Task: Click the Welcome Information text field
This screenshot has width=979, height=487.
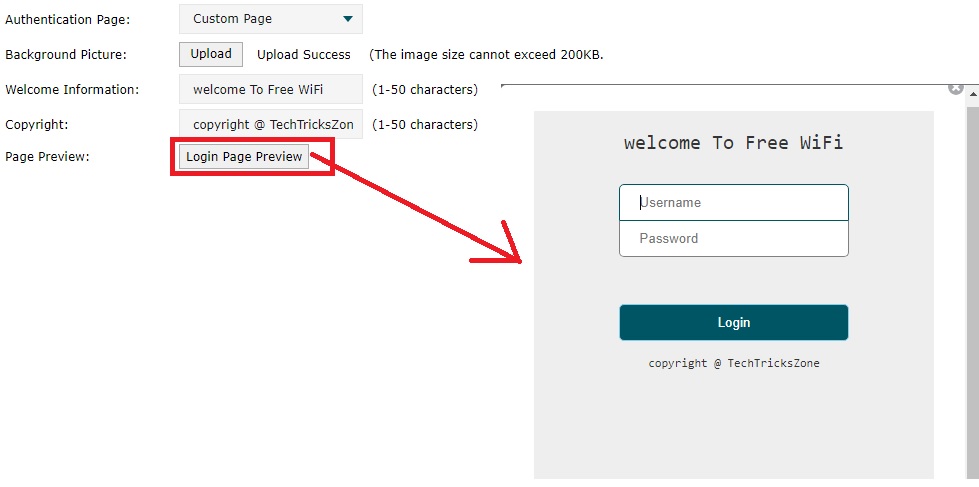Action: (x=271, y=89)
